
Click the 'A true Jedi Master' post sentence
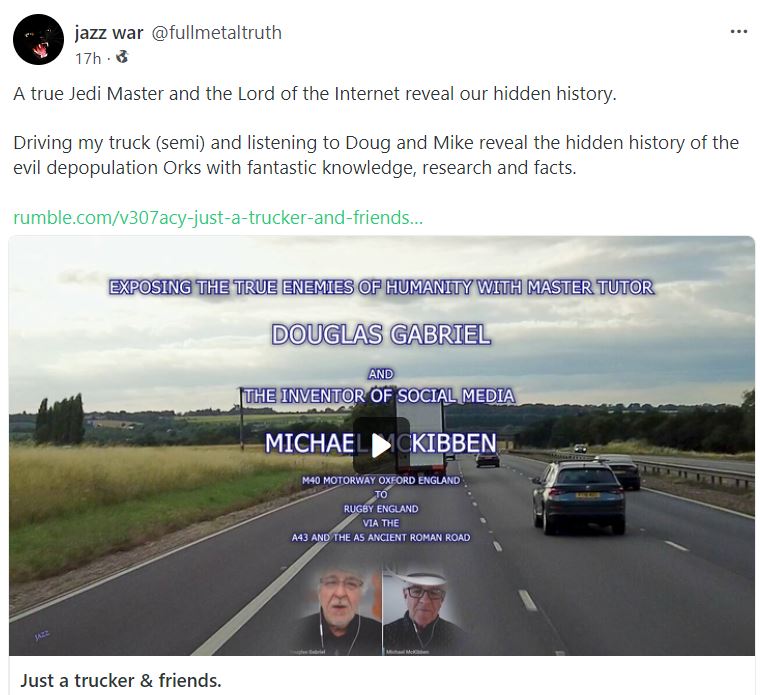[315, 94]
